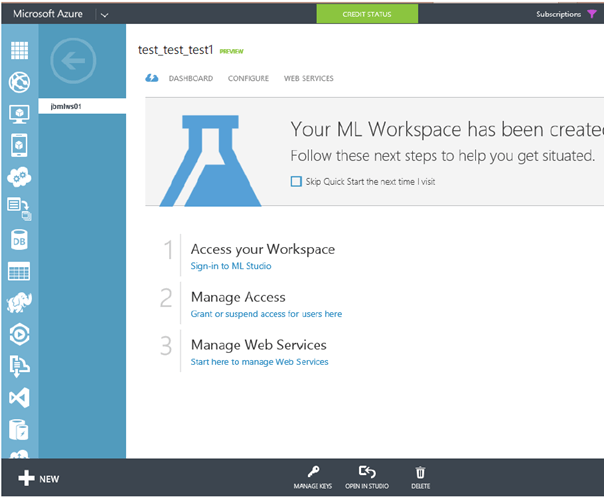
Task: Select the jbmlws01 workspace item
Action: [x=82, y=106]
